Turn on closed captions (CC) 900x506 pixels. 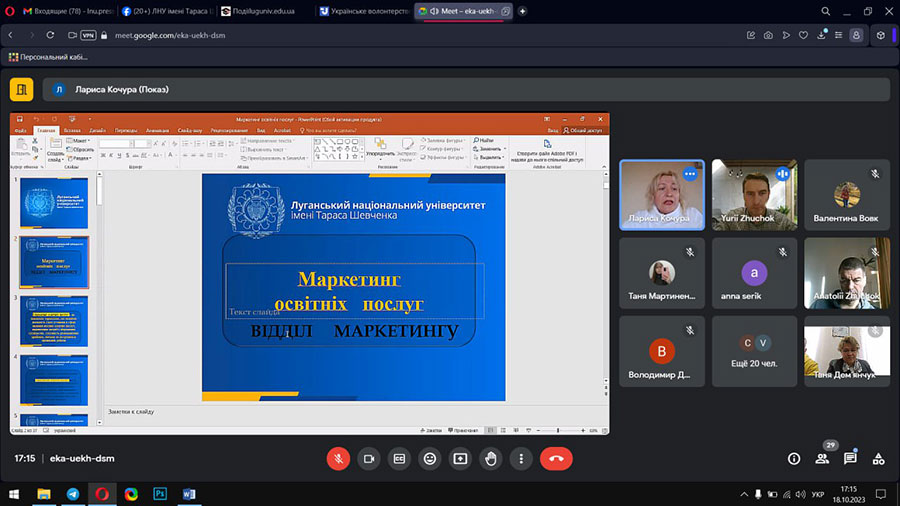399,458
